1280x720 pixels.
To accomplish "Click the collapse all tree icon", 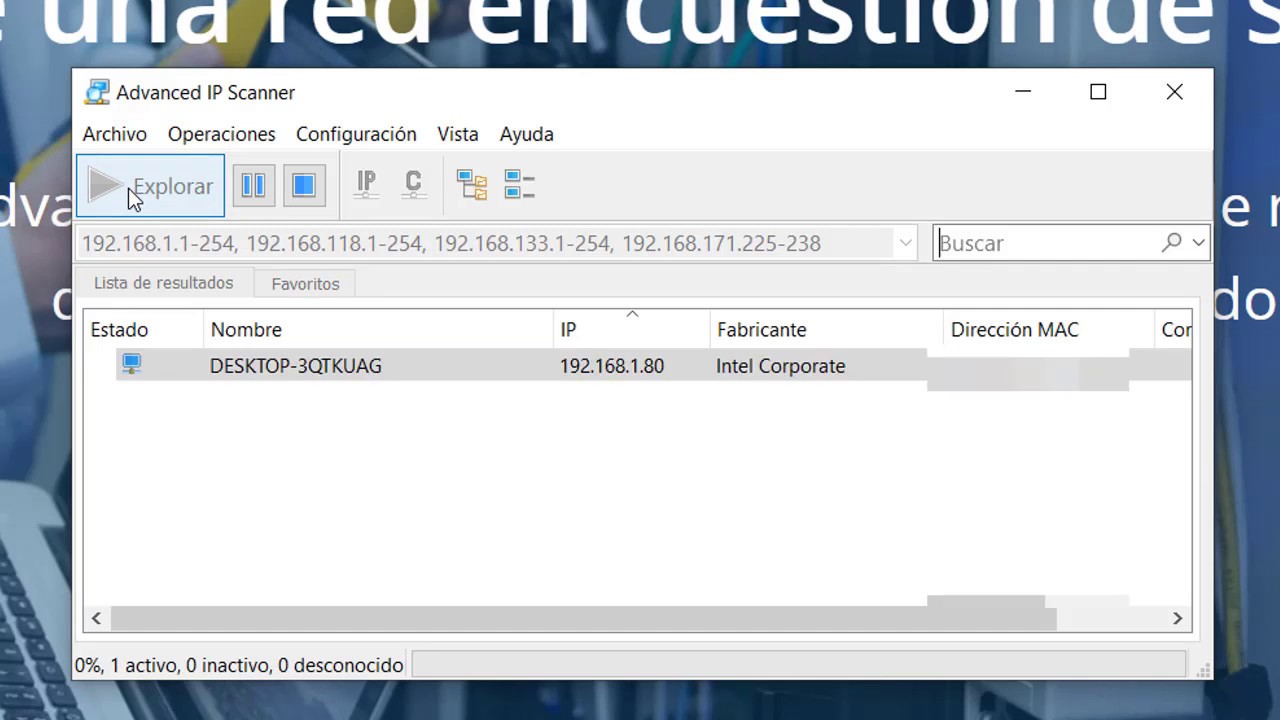I will pos(519,184).
